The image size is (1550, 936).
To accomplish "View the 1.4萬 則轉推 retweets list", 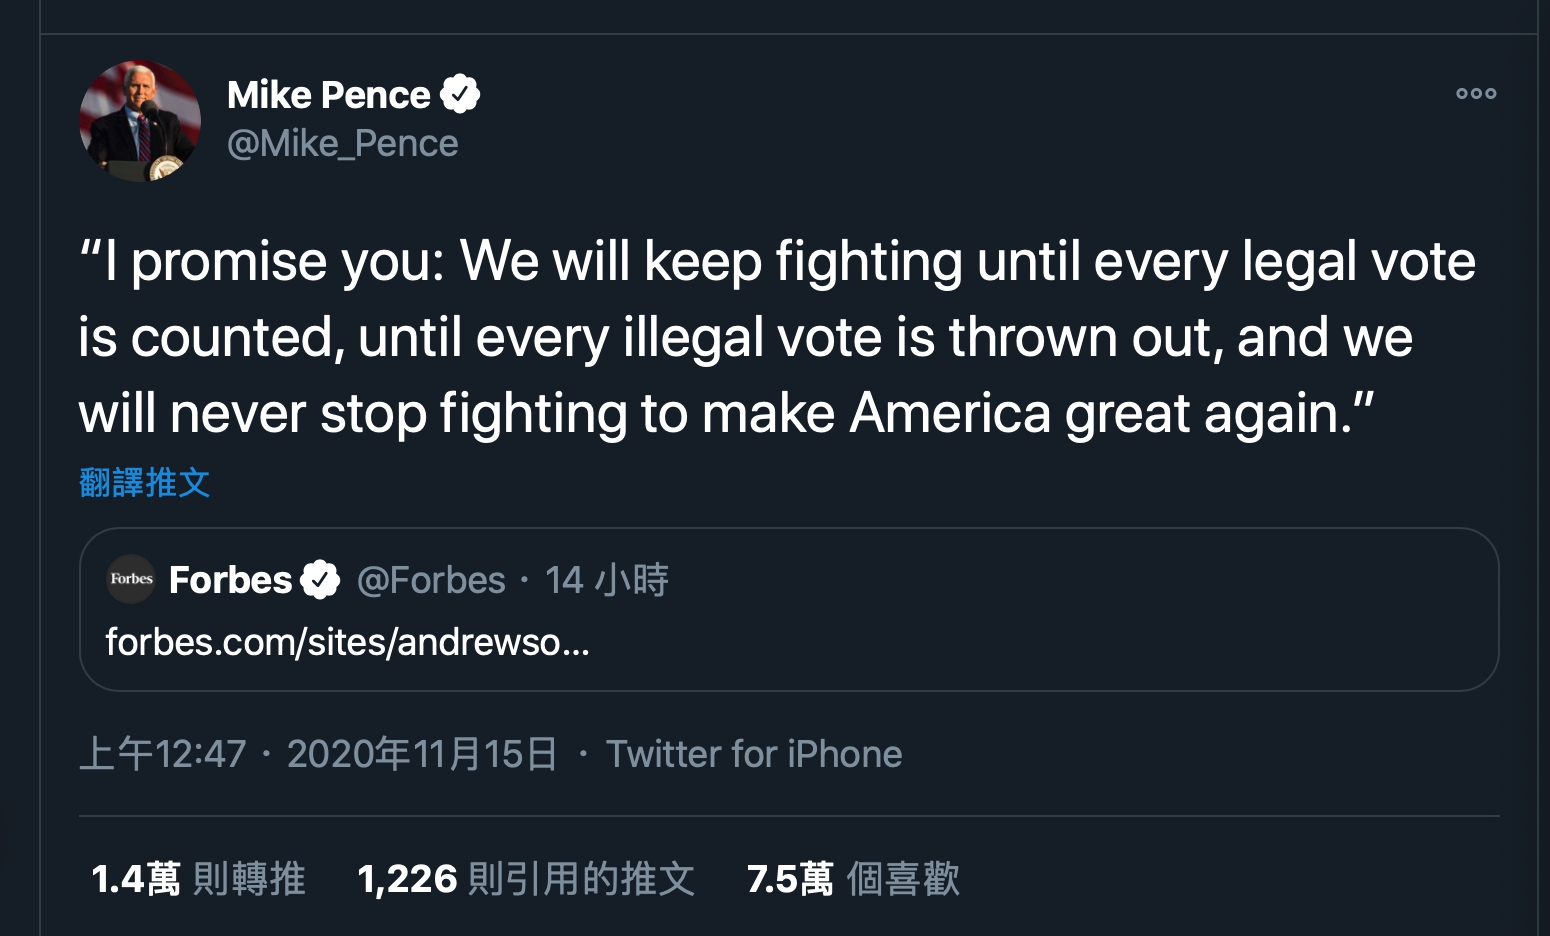I will 198,879.
